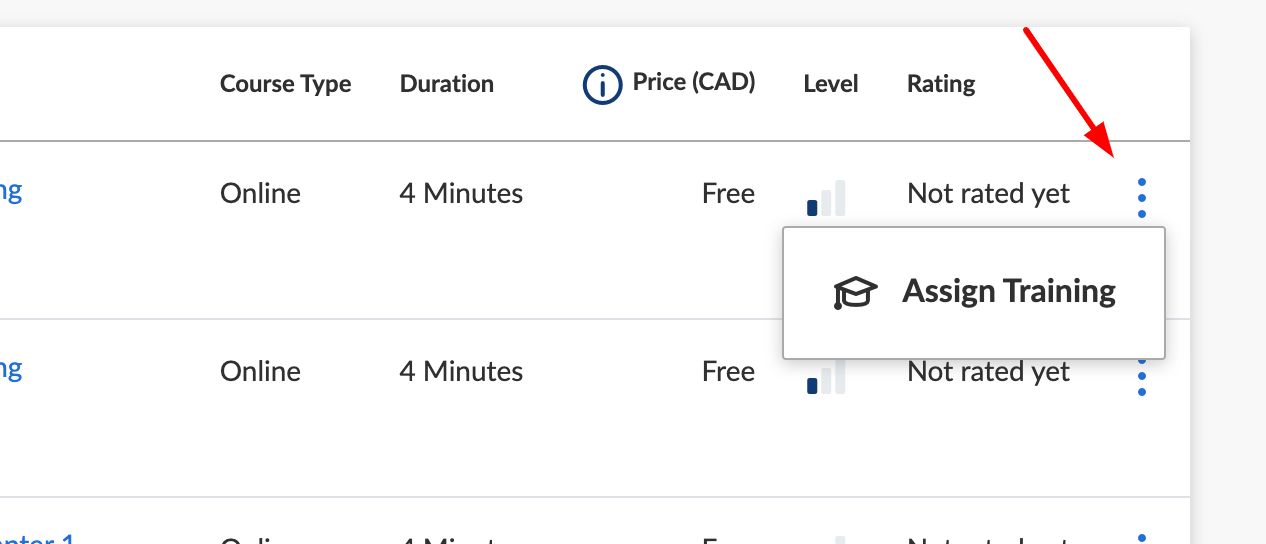
Task: Select Assign Training from the popup menu
Action: tap(1008, 292)
